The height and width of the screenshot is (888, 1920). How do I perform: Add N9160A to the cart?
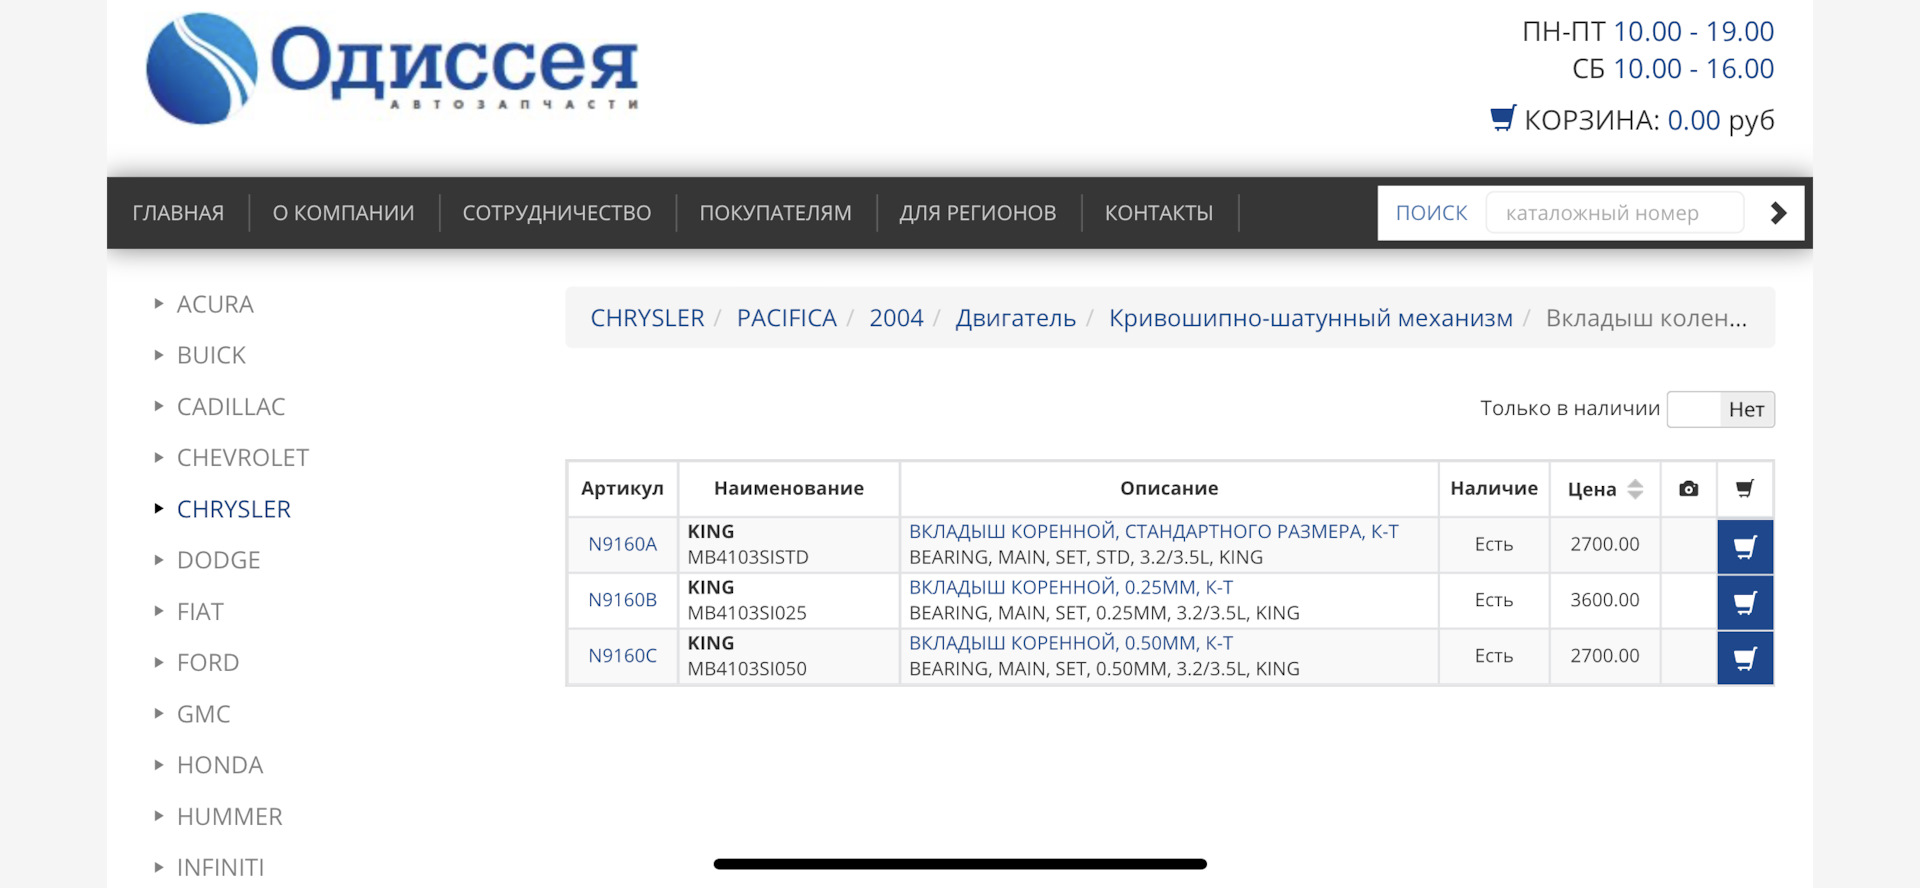(x=1745, y=546)
